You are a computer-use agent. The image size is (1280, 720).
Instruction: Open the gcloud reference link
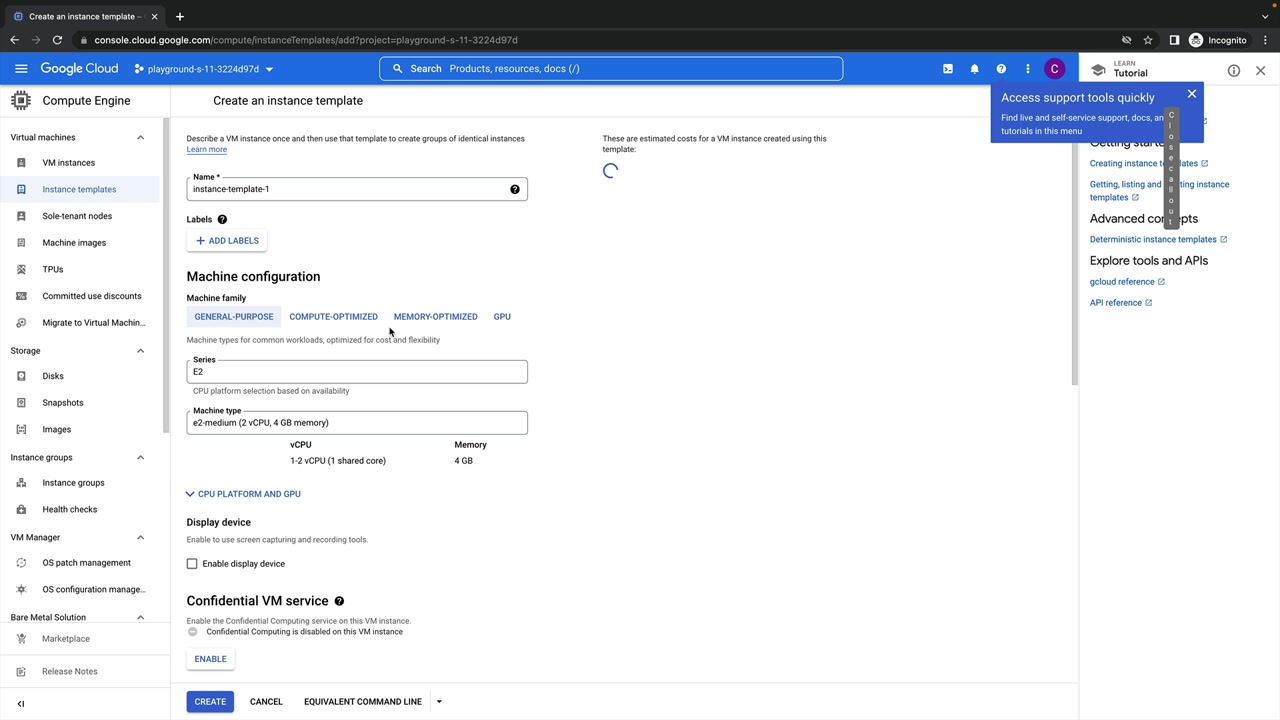[1121, 282]
